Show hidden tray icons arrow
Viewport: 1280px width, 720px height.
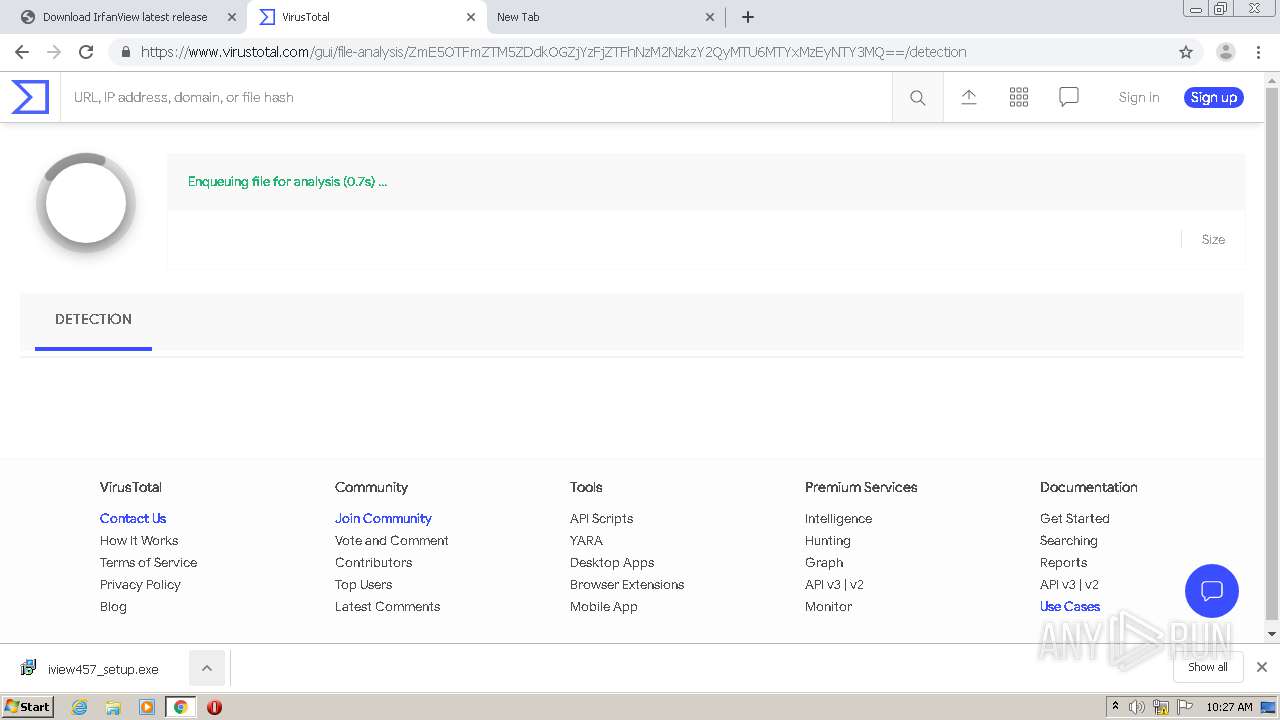(x=1115, y=707)
